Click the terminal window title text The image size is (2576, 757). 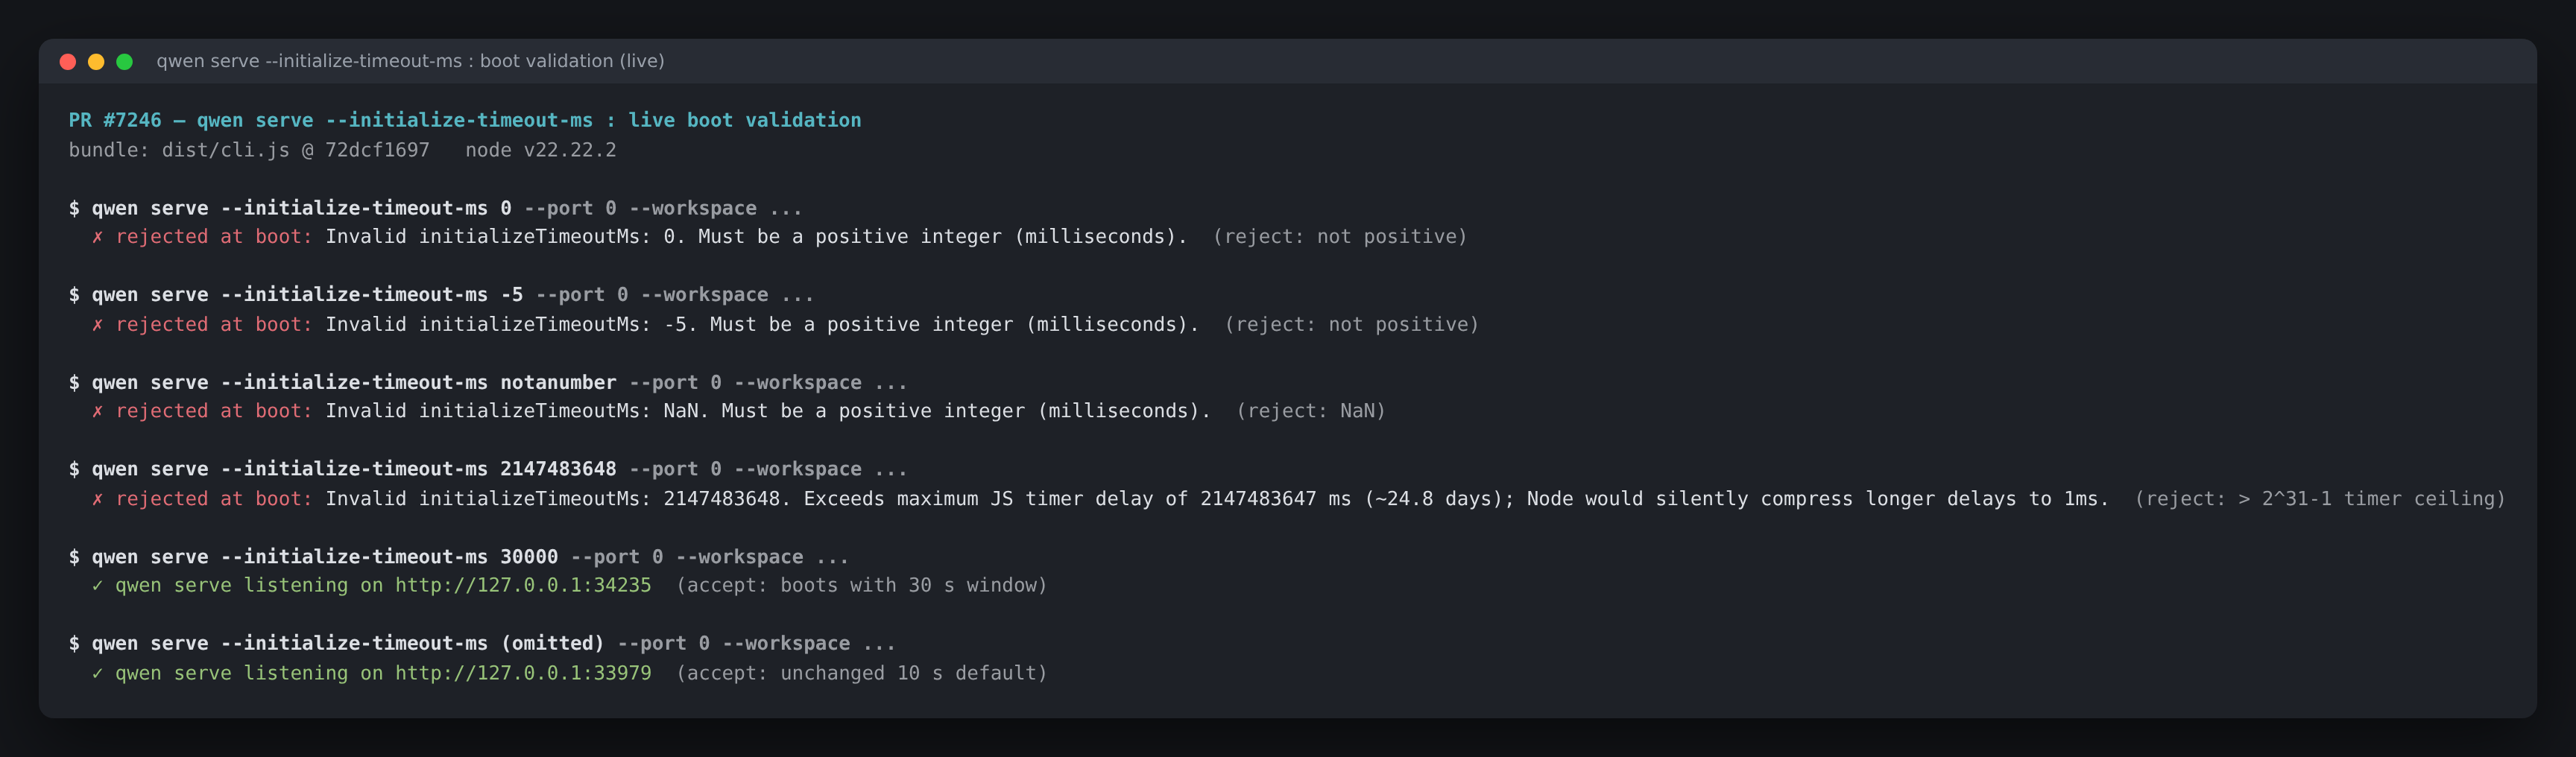410,61
